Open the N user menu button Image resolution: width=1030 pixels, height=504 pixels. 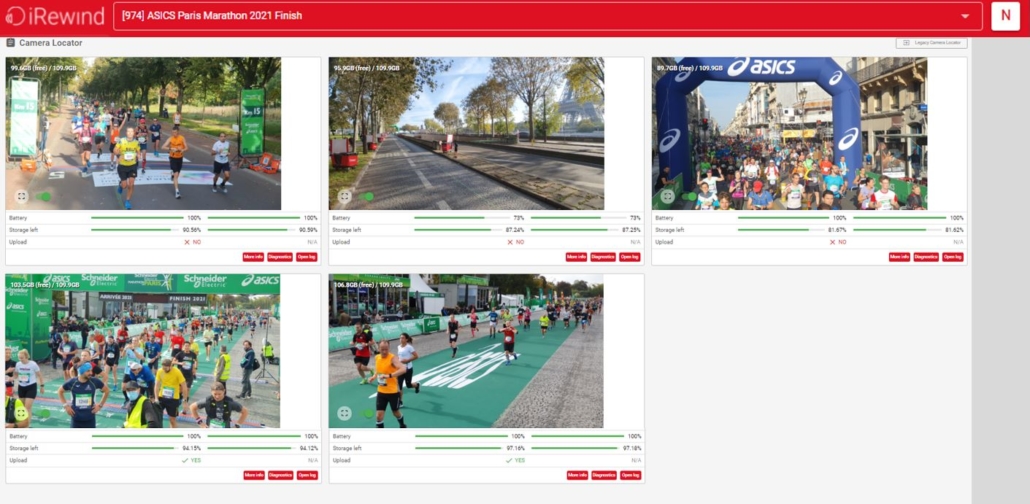(1005, 16)
